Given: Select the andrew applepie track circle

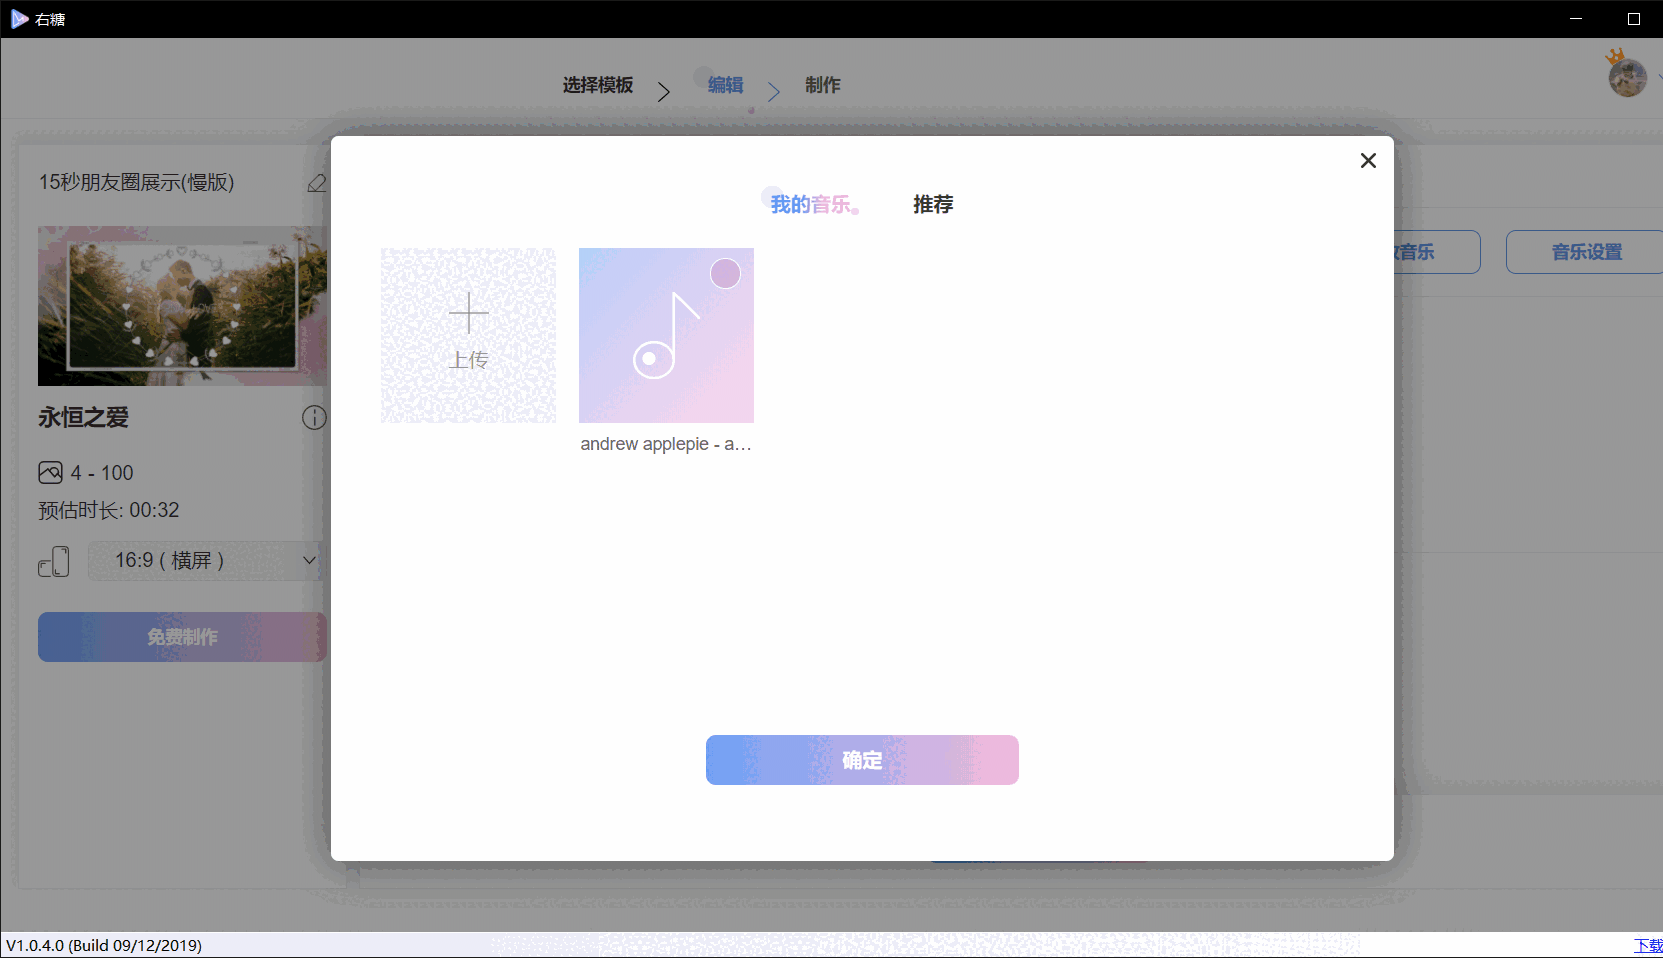Looking at the screenshot, I should [726, 274].
